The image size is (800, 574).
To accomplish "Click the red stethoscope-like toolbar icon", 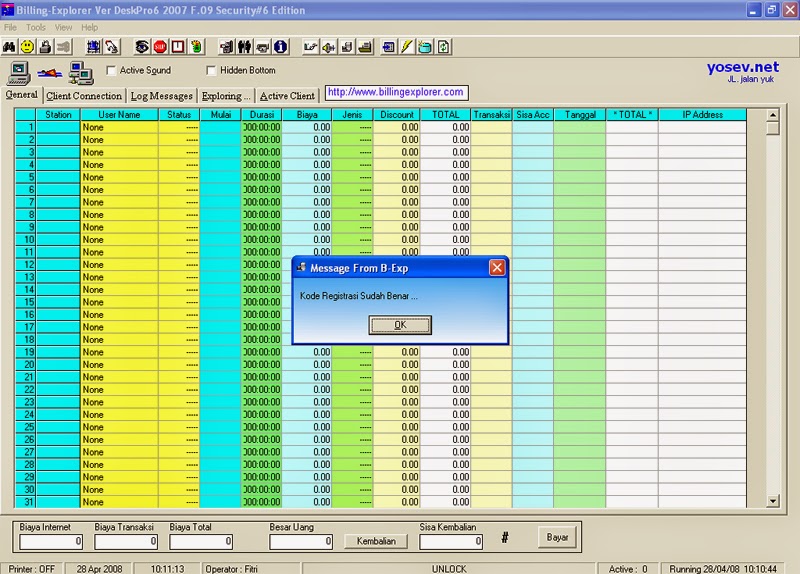I will coord(112,47).
